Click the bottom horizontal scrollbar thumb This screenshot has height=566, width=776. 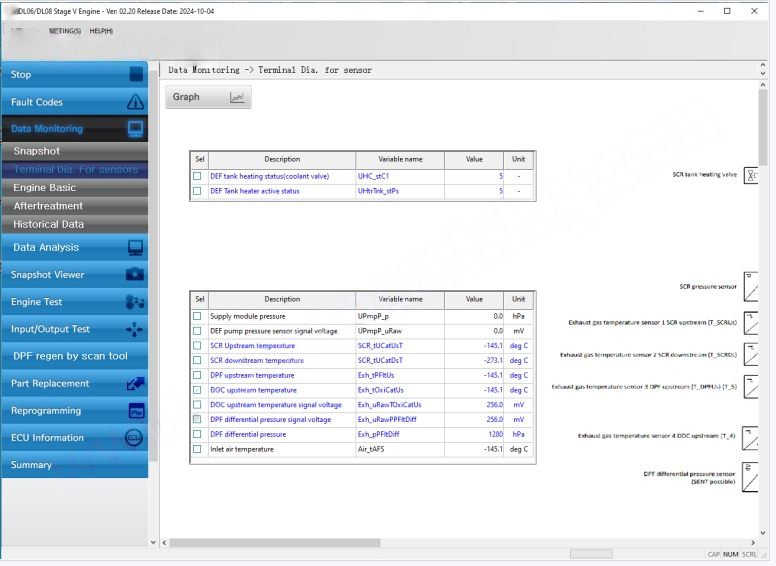point(591,554)
